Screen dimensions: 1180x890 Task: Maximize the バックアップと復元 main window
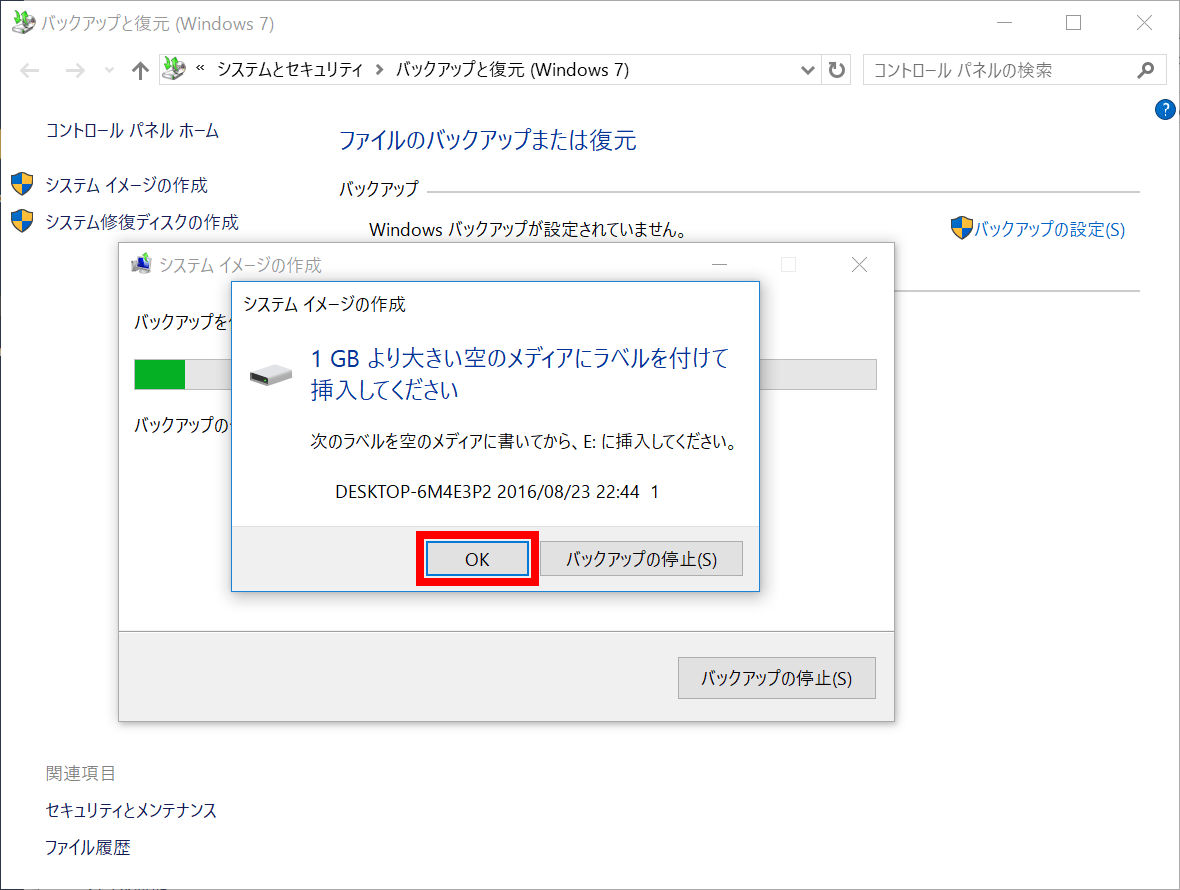click(1074, 23)
